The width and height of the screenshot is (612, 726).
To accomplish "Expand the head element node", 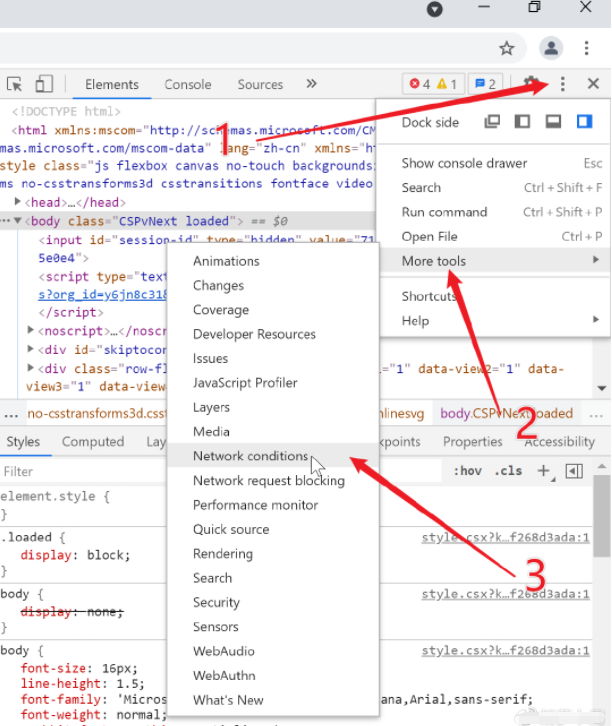I will tap(18, 202).
